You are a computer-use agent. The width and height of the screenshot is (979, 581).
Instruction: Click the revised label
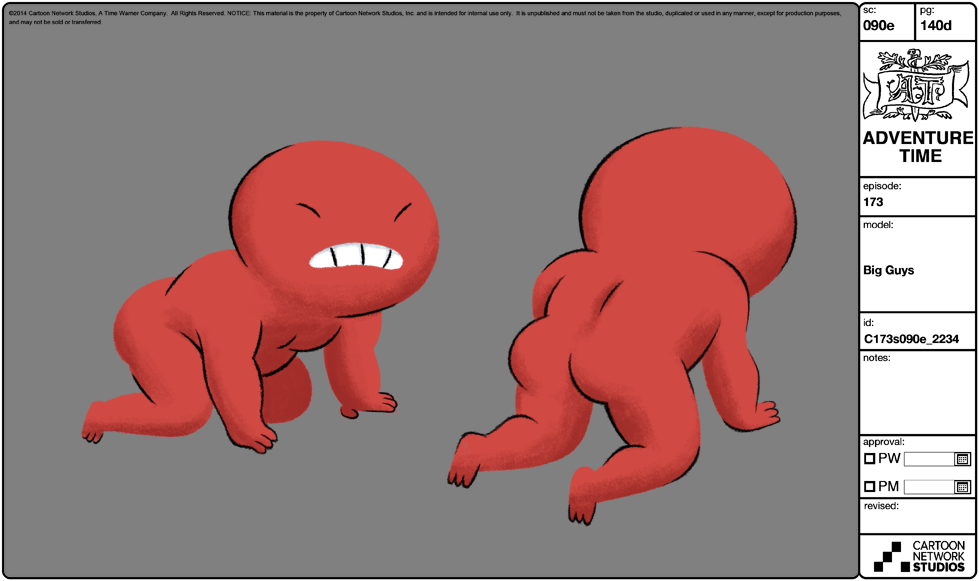(x=881, y=506)
